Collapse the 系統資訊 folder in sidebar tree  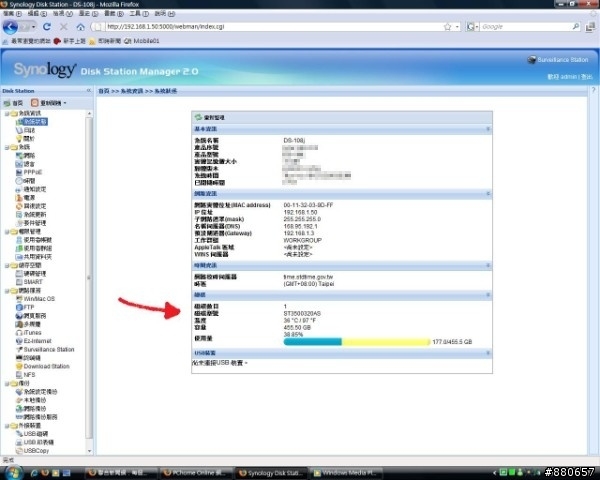pos(7,113)
